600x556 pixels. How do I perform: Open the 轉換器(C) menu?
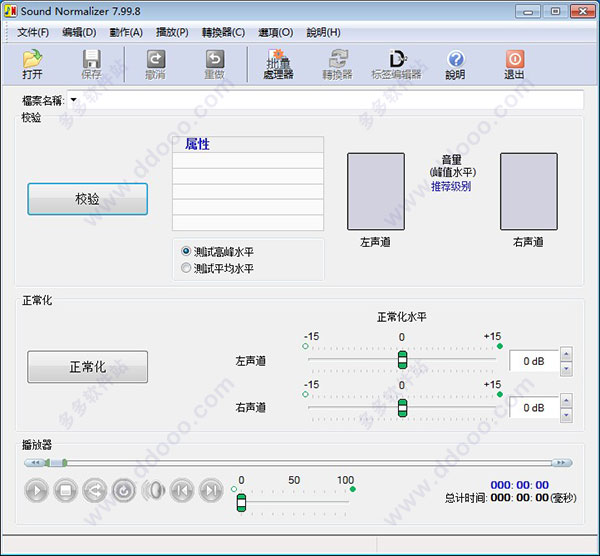click(223, 33)
